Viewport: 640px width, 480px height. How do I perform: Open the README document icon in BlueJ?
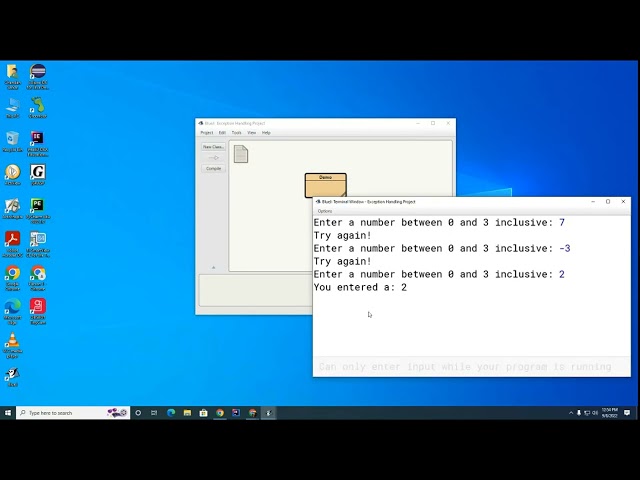[241, 154]
